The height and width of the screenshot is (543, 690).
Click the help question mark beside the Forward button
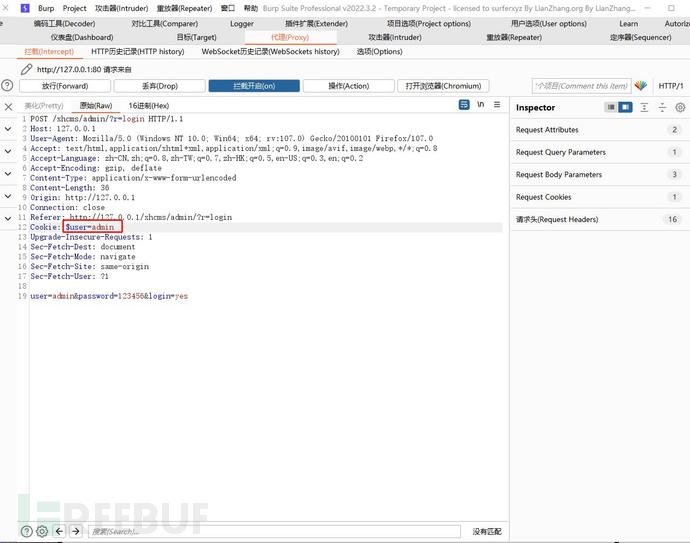click(7, 85)
